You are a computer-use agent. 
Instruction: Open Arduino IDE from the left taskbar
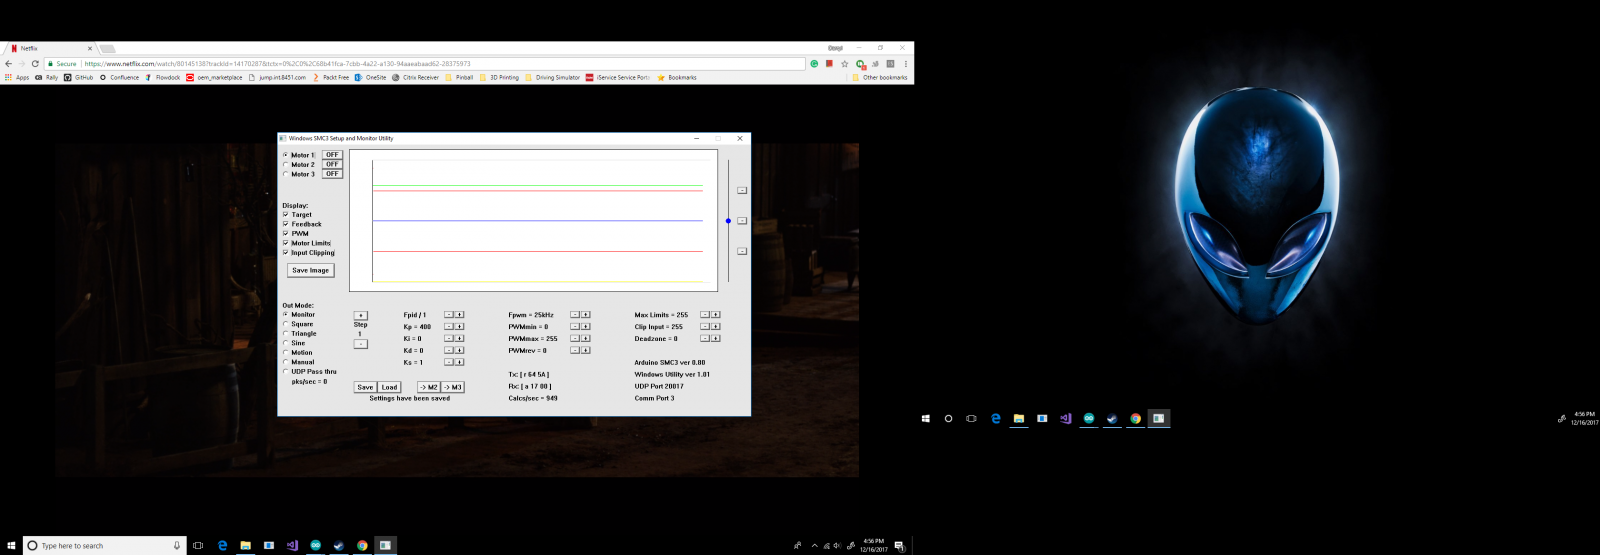click(x=315, y=546)
